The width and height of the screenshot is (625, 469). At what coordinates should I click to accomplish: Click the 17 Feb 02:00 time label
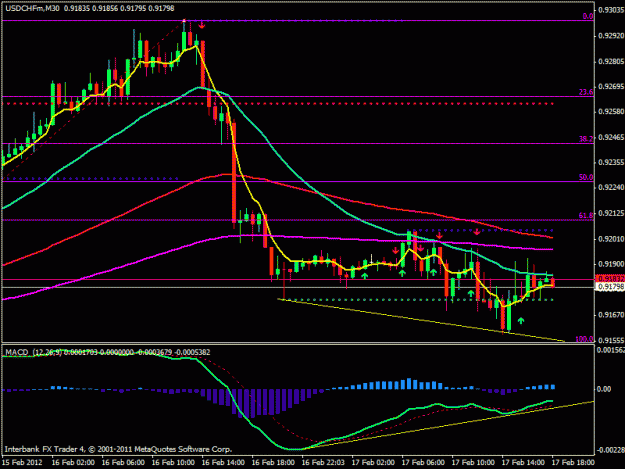(373, 463)
